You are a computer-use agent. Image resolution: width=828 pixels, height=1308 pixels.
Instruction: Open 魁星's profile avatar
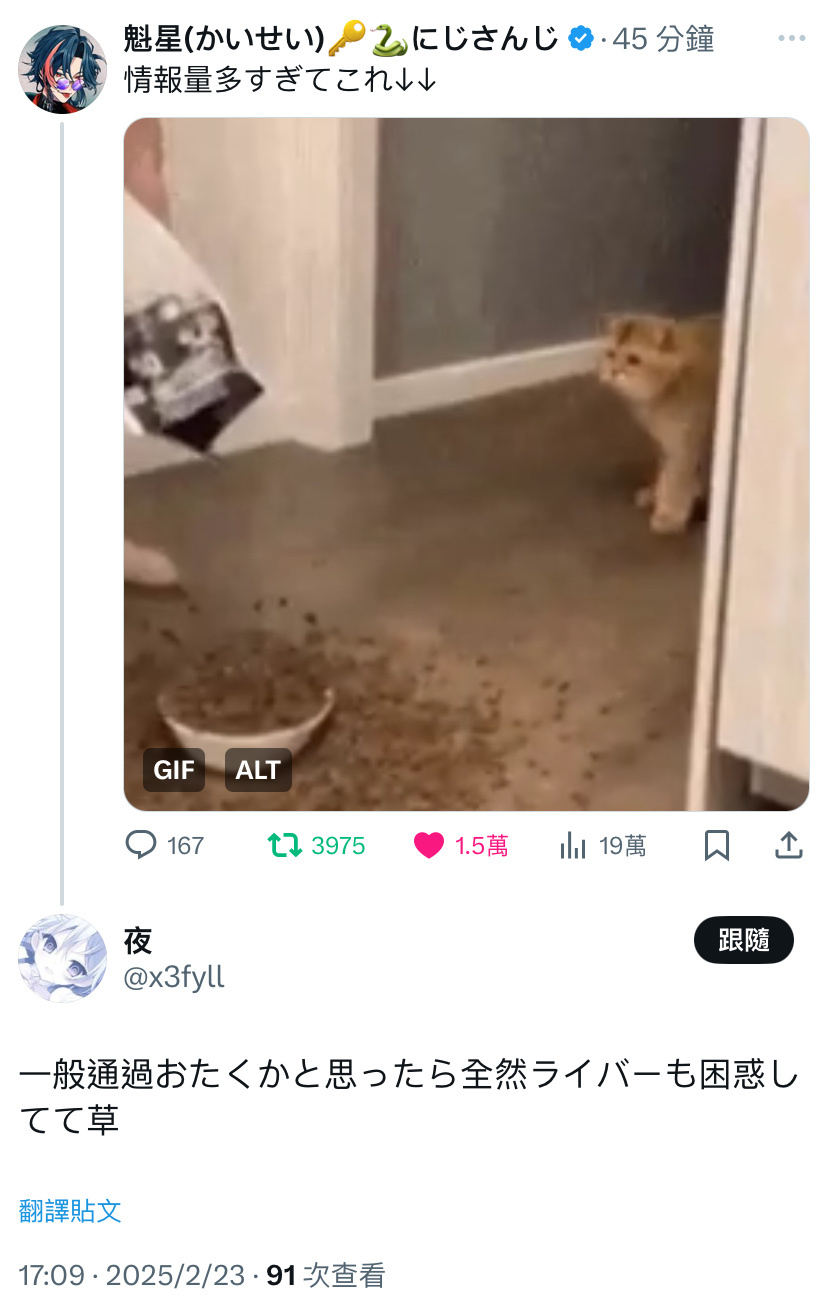[62, 69]
